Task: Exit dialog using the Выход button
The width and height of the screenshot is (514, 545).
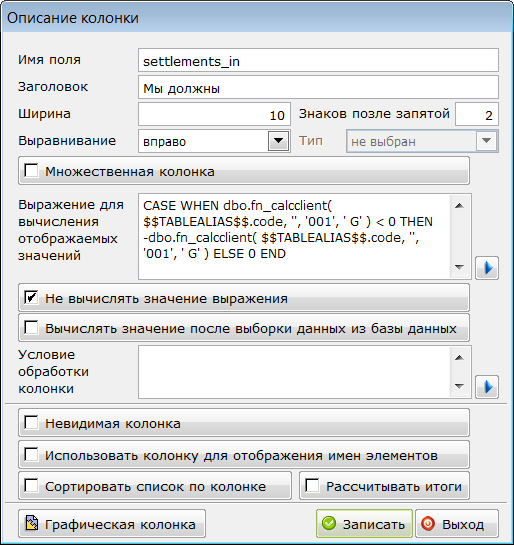Action: 457,523
